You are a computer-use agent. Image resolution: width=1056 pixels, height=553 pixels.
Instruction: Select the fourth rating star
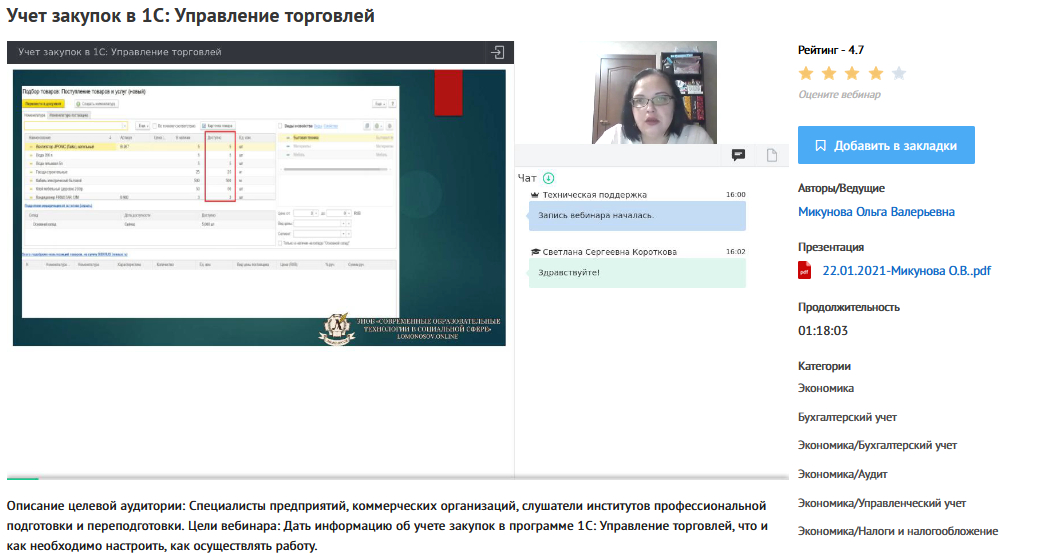coord(876,73)
